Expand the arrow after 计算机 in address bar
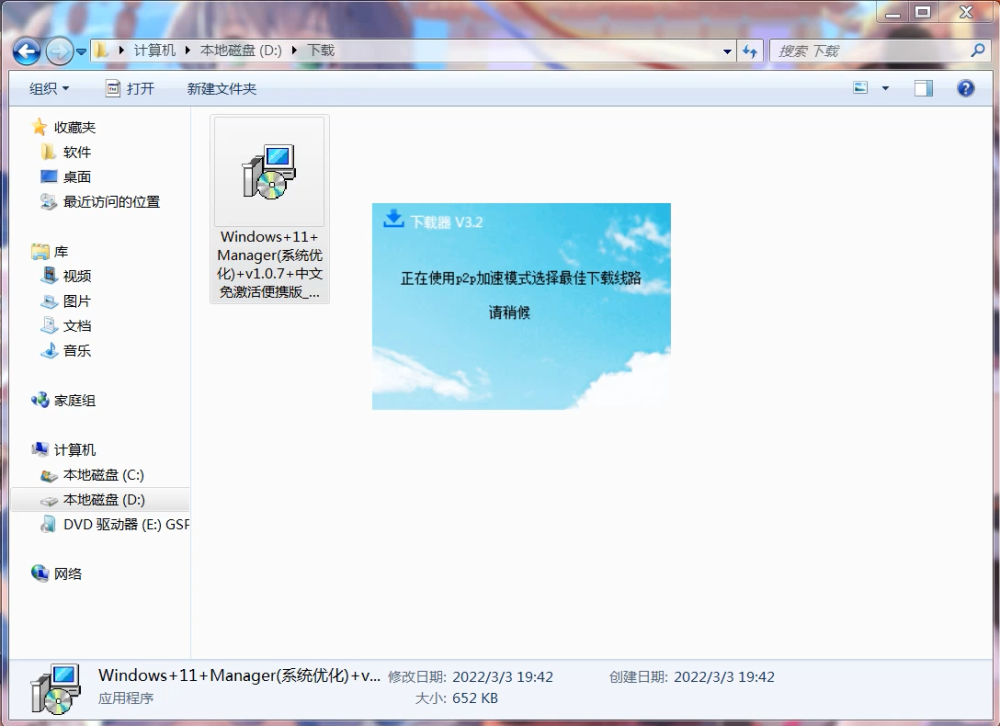The height and width of the screenshot is (726, 1000). tap(188, 50)
